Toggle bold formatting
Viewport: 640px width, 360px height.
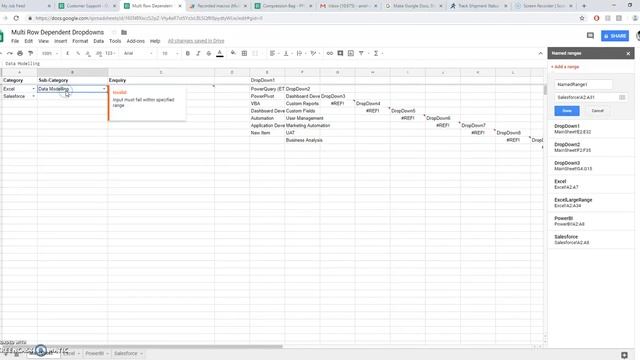click(x=188, y=53)
